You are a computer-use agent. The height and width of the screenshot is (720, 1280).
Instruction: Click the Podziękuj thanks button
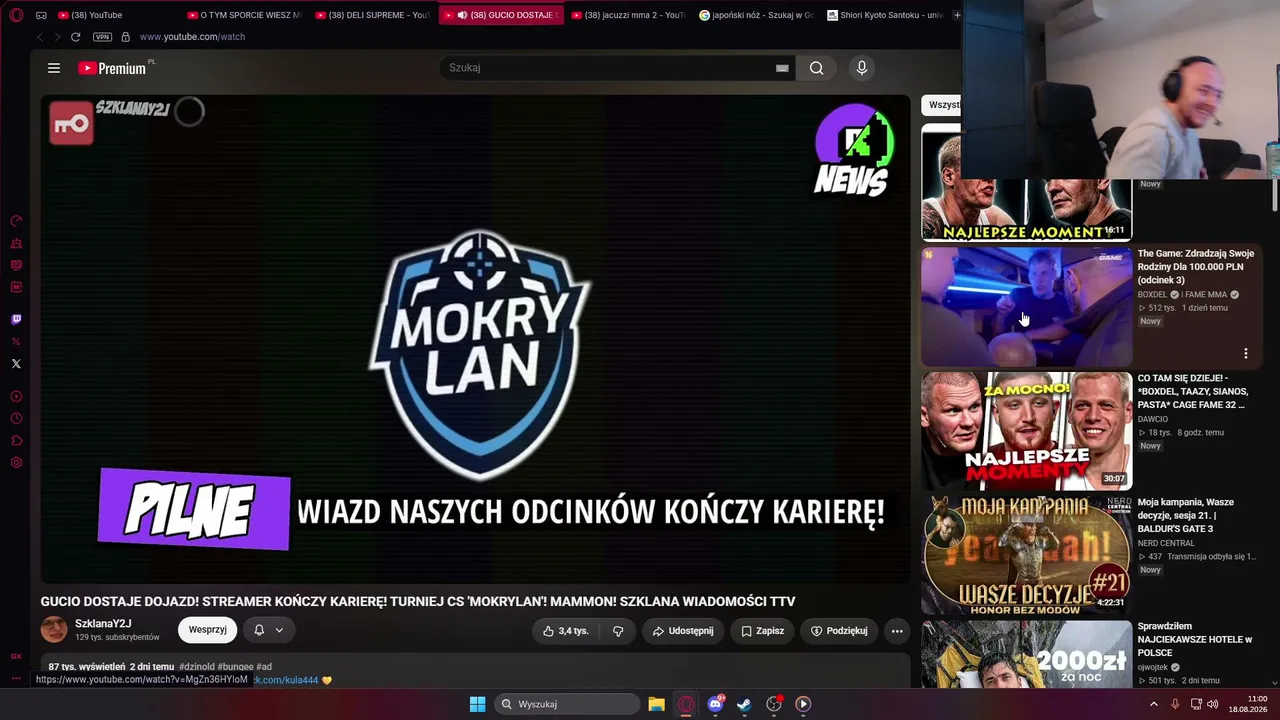coord(839,631)
